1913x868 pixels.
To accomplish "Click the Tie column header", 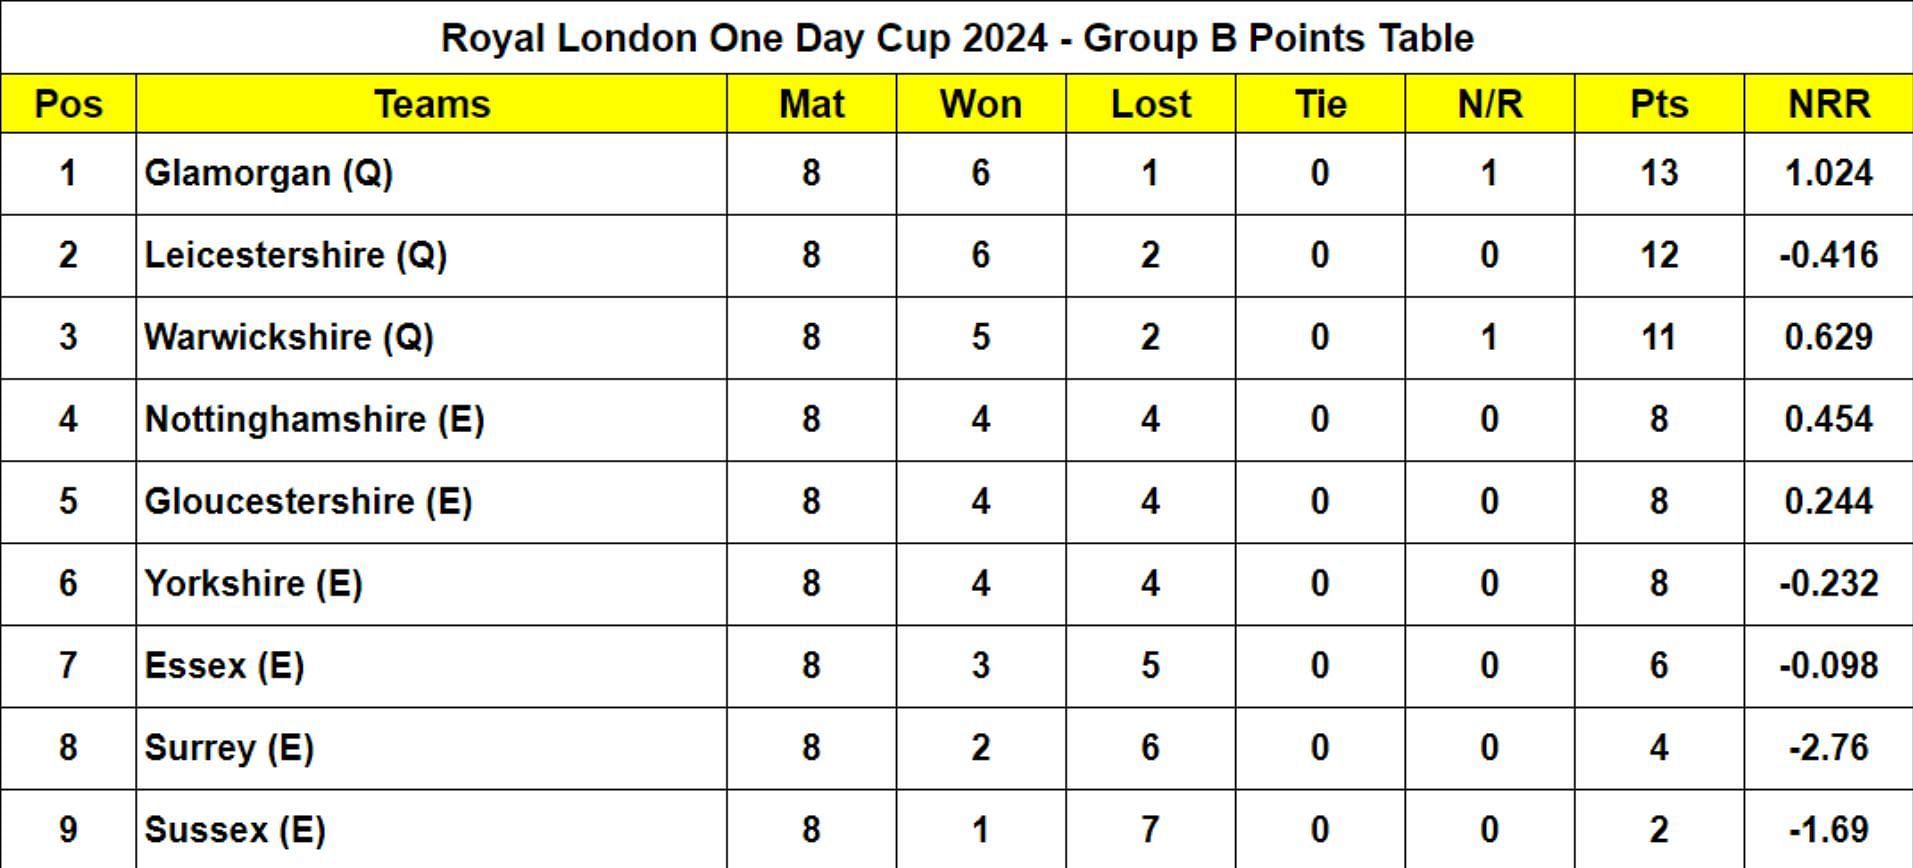I will pyautogui.click(x=1320, y=104).
